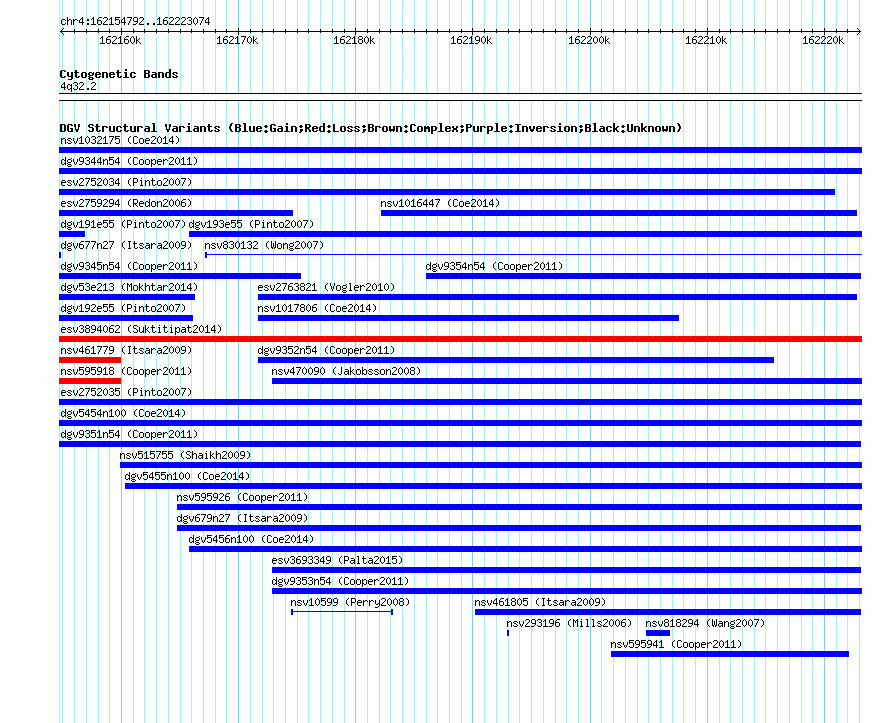Click the 162180k ruler tick label
The image size is (890, 723).
click(x=354, y=40)
